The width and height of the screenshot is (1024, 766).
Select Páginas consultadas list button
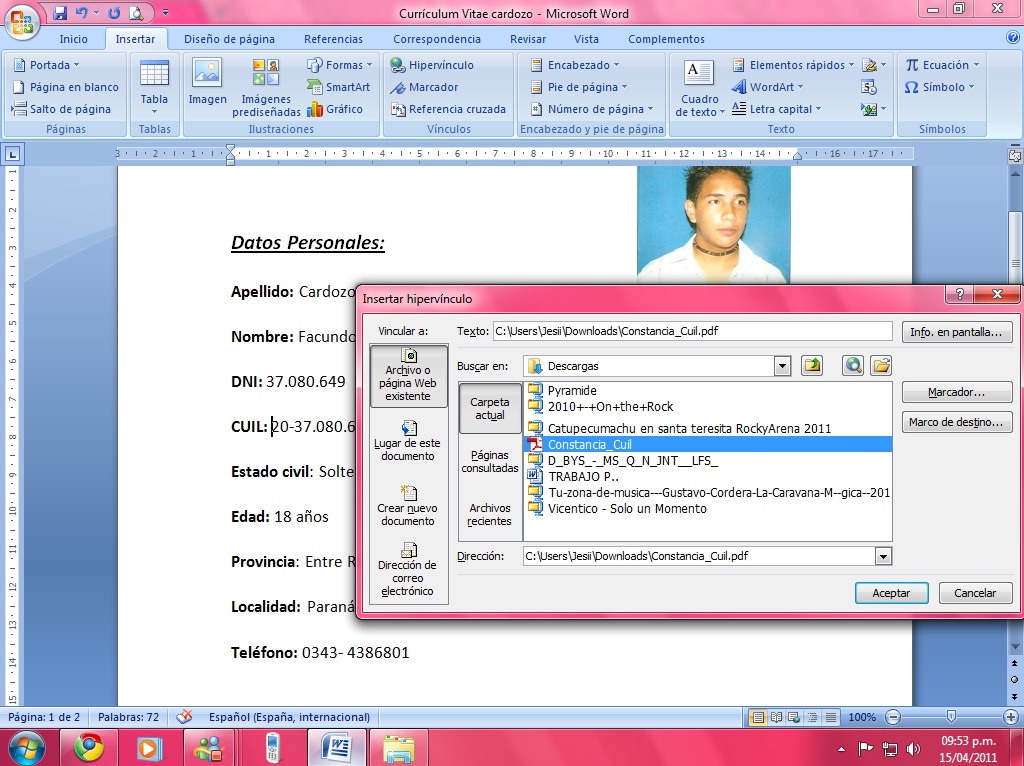(x=490, y=461)
